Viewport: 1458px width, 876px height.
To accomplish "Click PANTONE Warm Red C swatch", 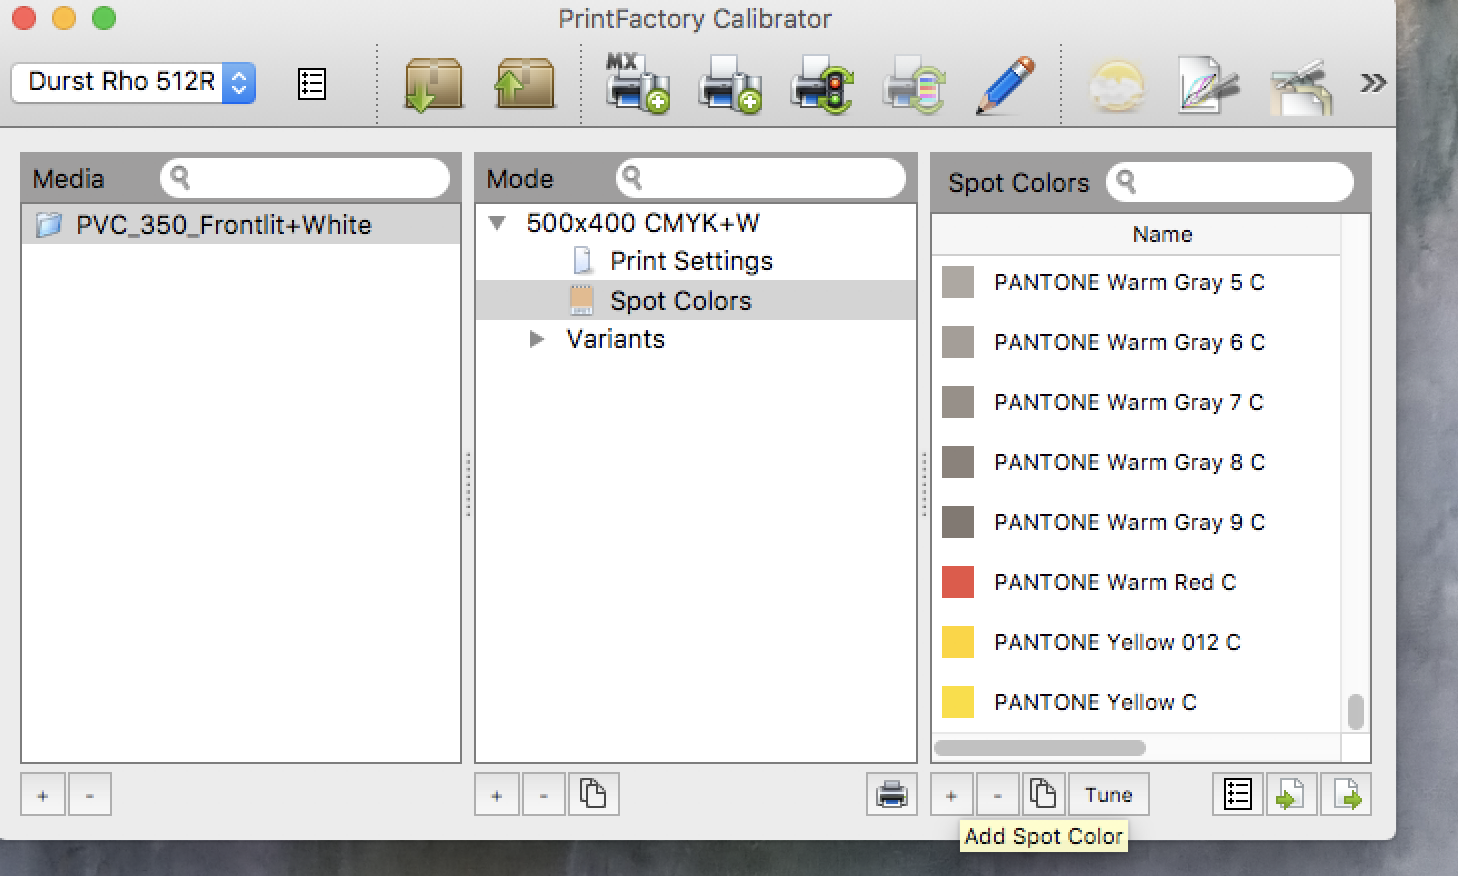I will coord(958,582).
